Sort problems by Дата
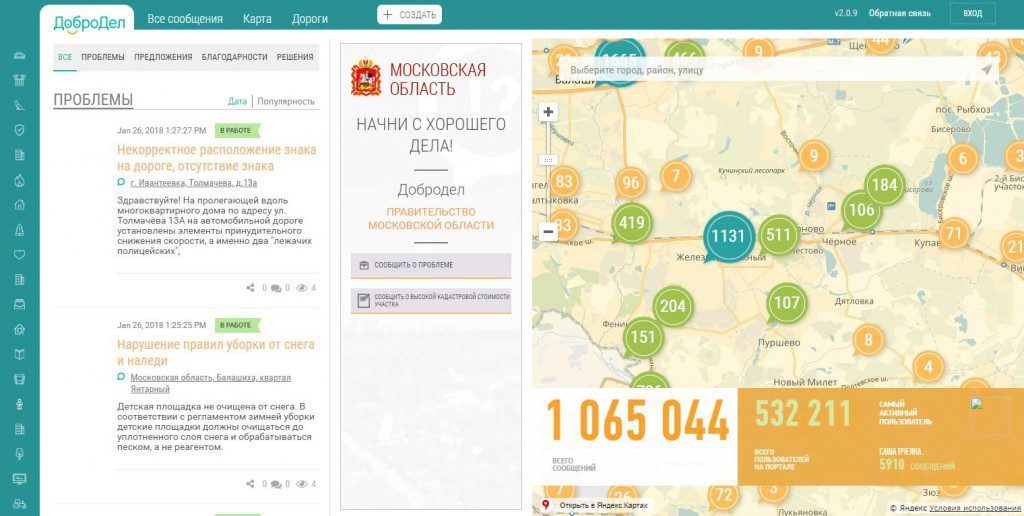 pyautogui.click(x=237, y=101)
